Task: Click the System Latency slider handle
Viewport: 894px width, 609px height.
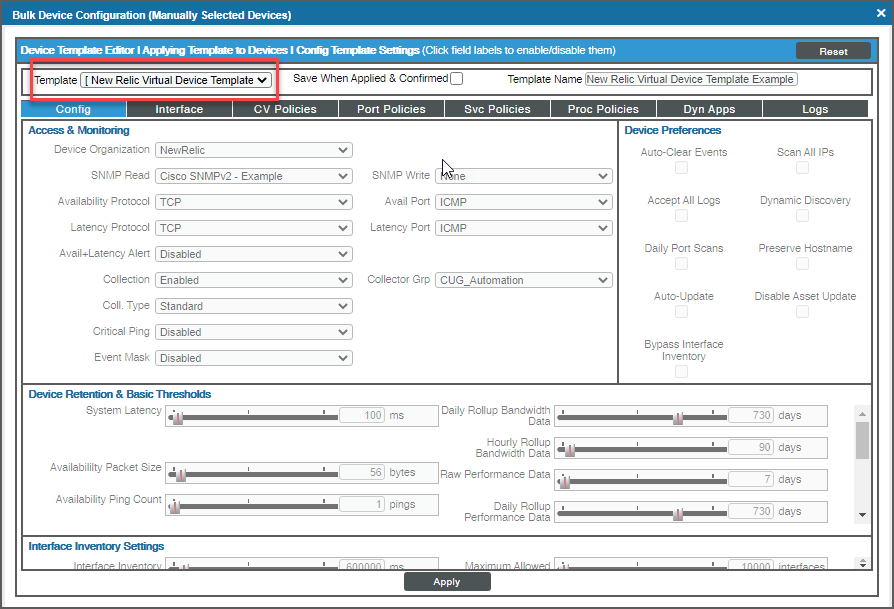Action: click(178, 419)
